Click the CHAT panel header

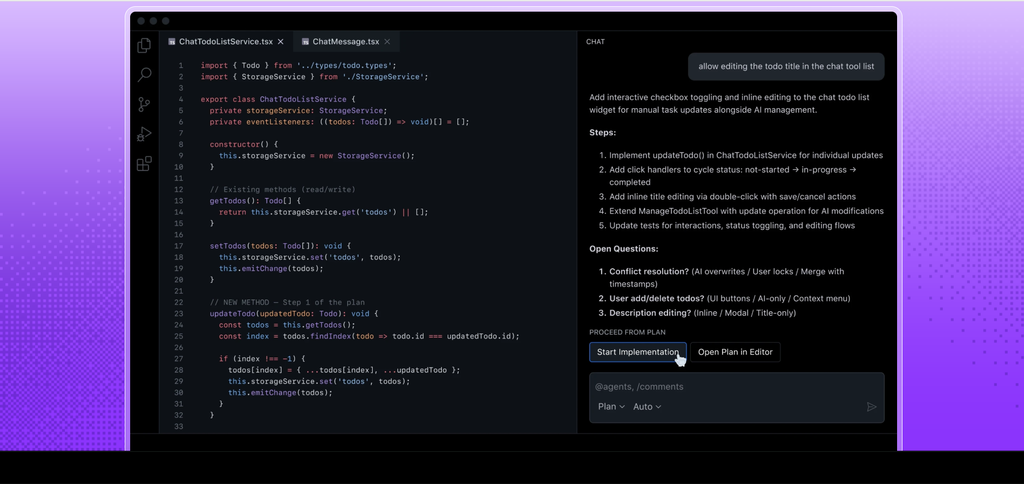(596, 42)
